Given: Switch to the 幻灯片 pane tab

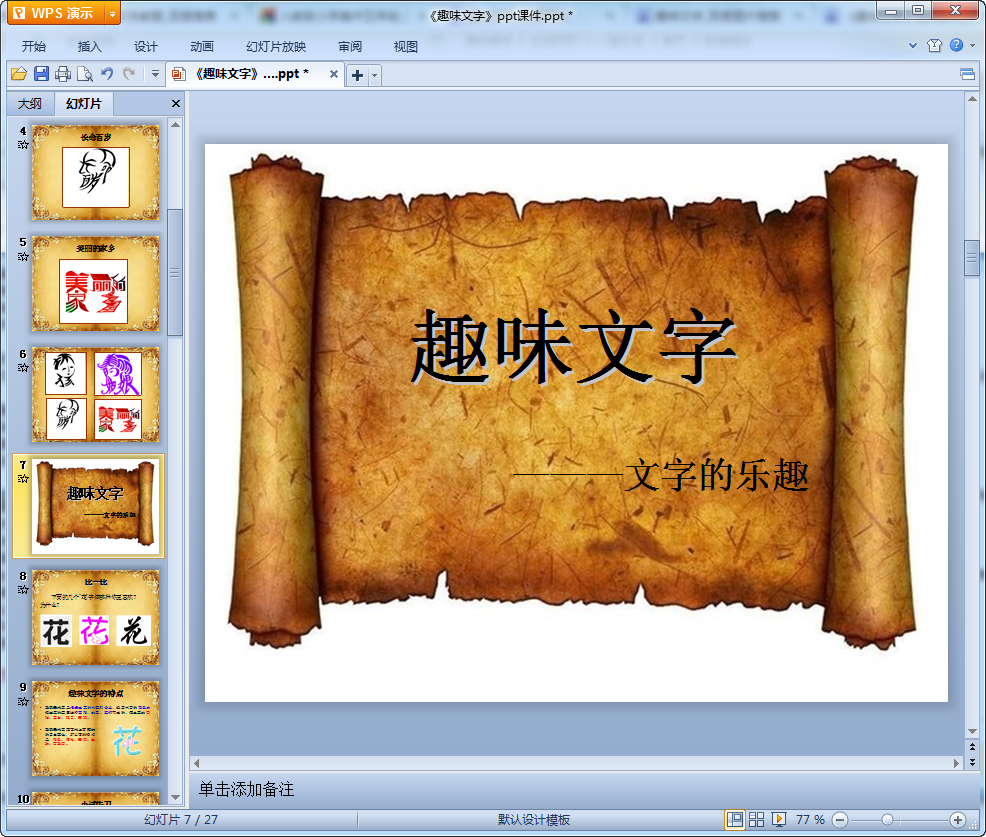Looking at the screenshot, I should pos(84,104).
